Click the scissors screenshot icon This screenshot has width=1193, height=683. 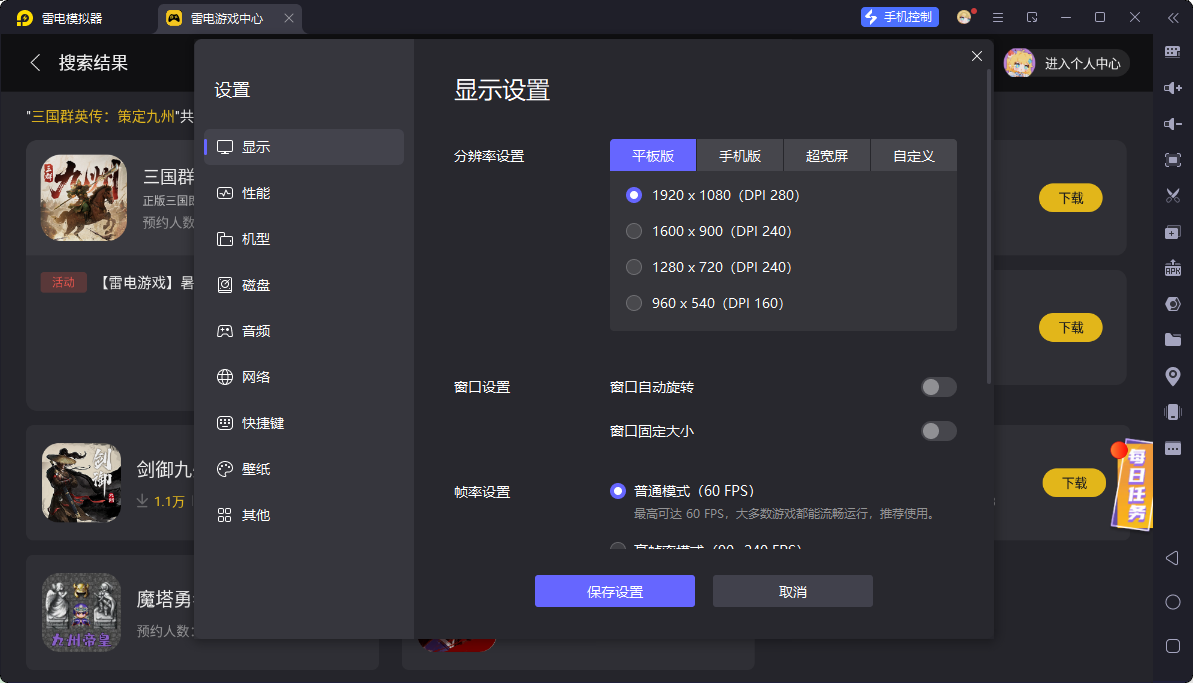[x=1172, y=196]
